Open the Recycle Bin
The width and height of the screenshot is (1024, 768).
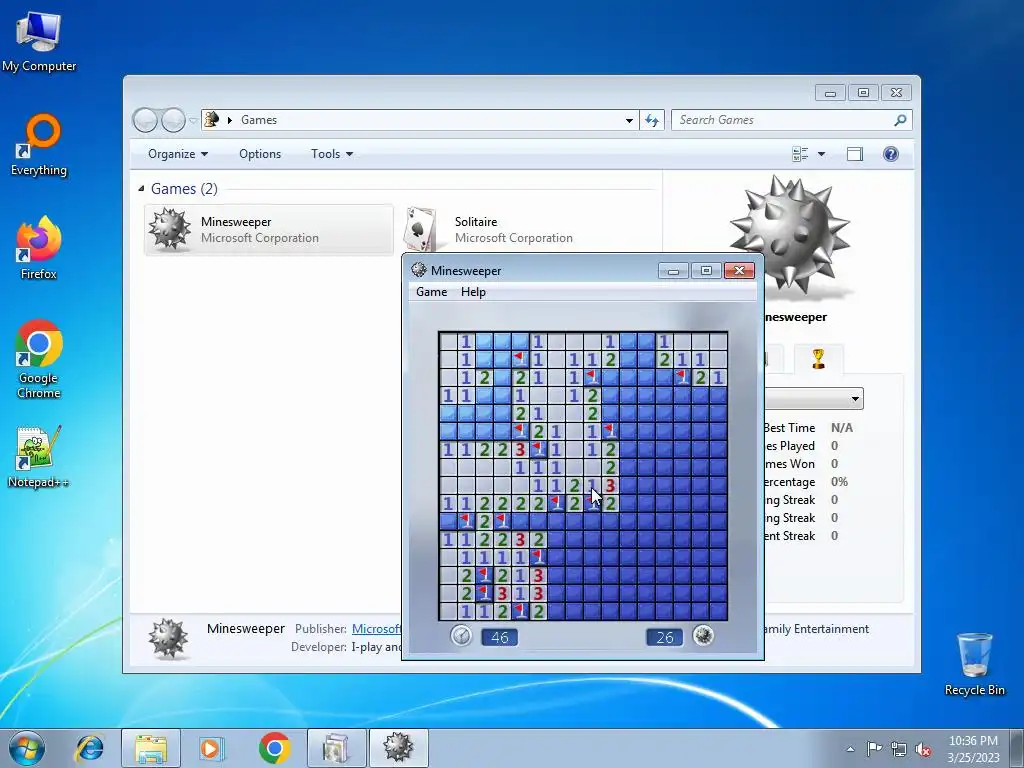(974, 664)
